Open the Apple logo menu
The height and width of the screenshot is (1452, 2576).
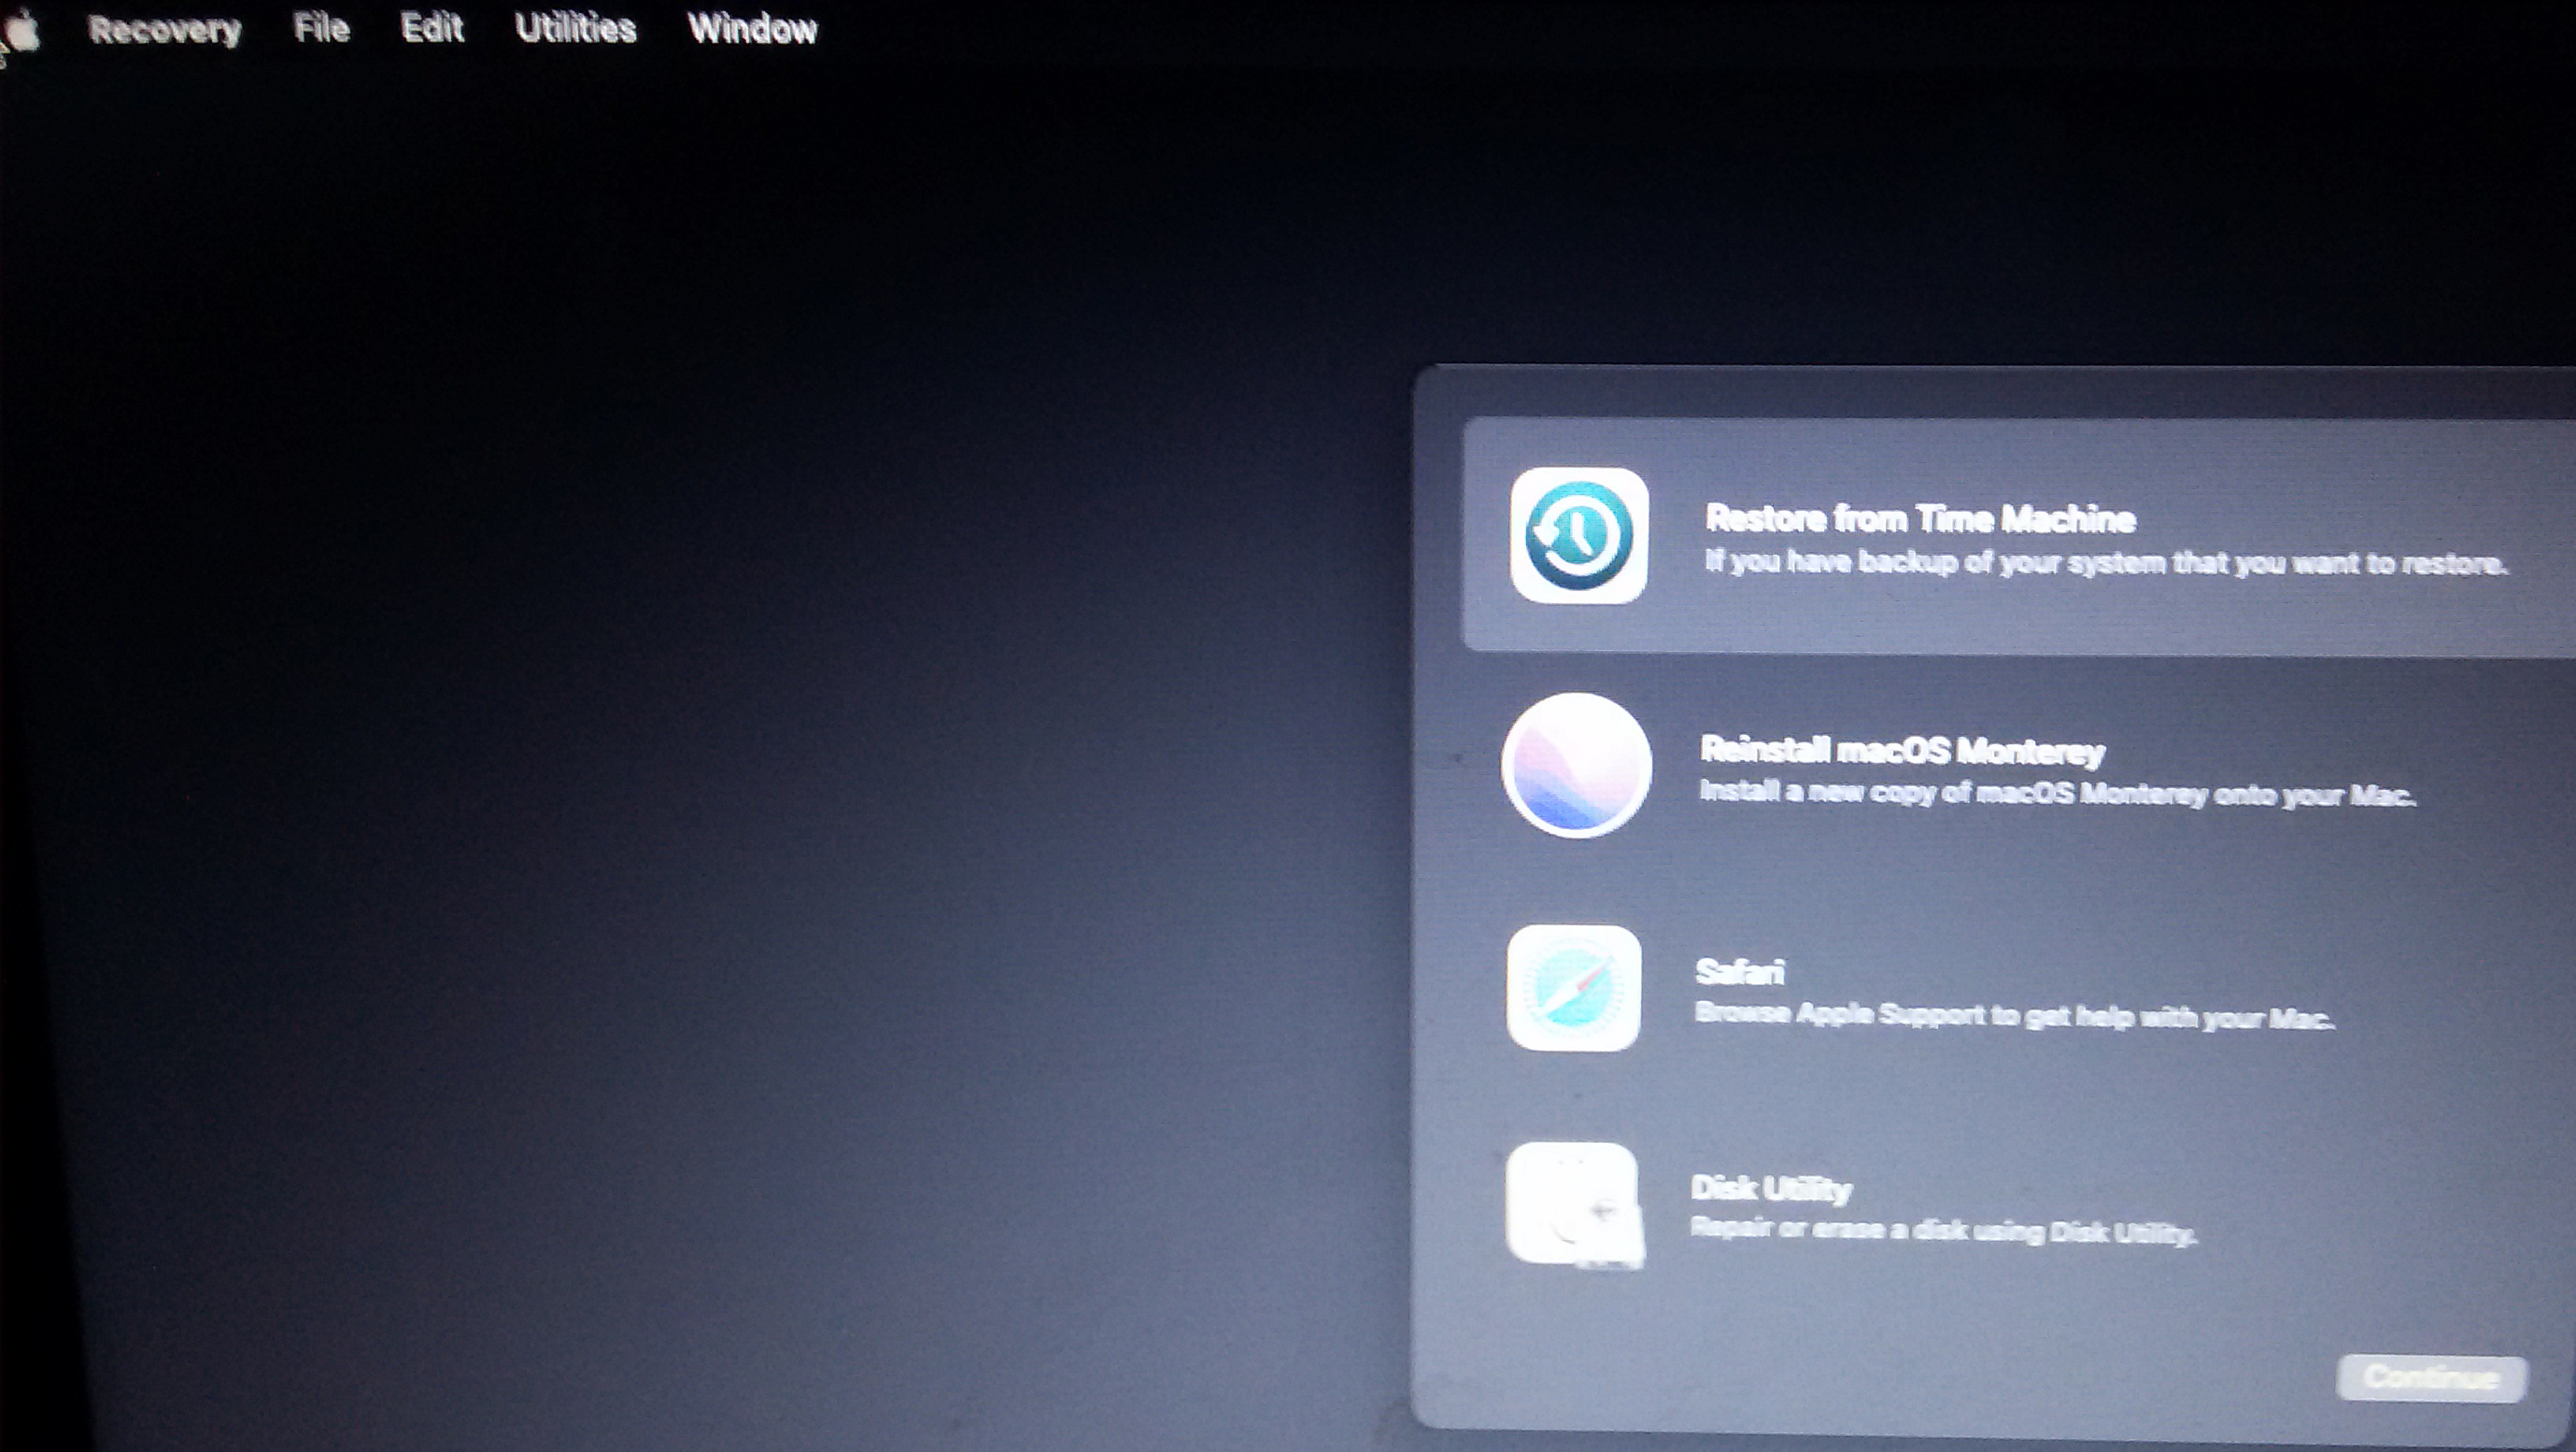[x=22, y=30]
